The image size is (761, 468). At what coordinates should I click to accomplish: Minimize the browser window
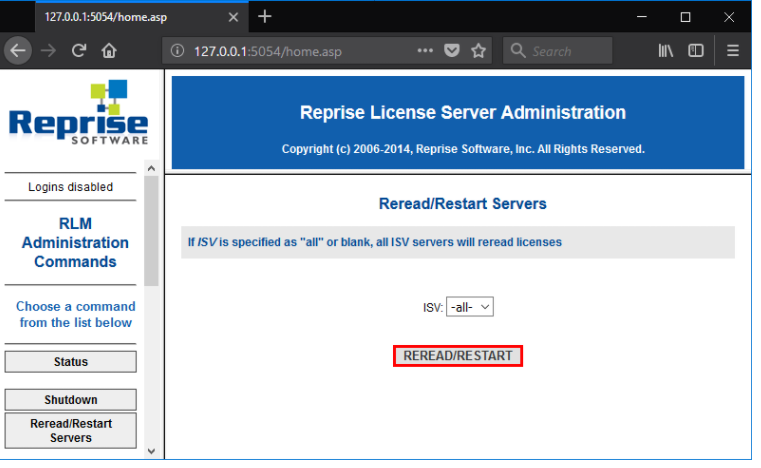coord(642,17)
